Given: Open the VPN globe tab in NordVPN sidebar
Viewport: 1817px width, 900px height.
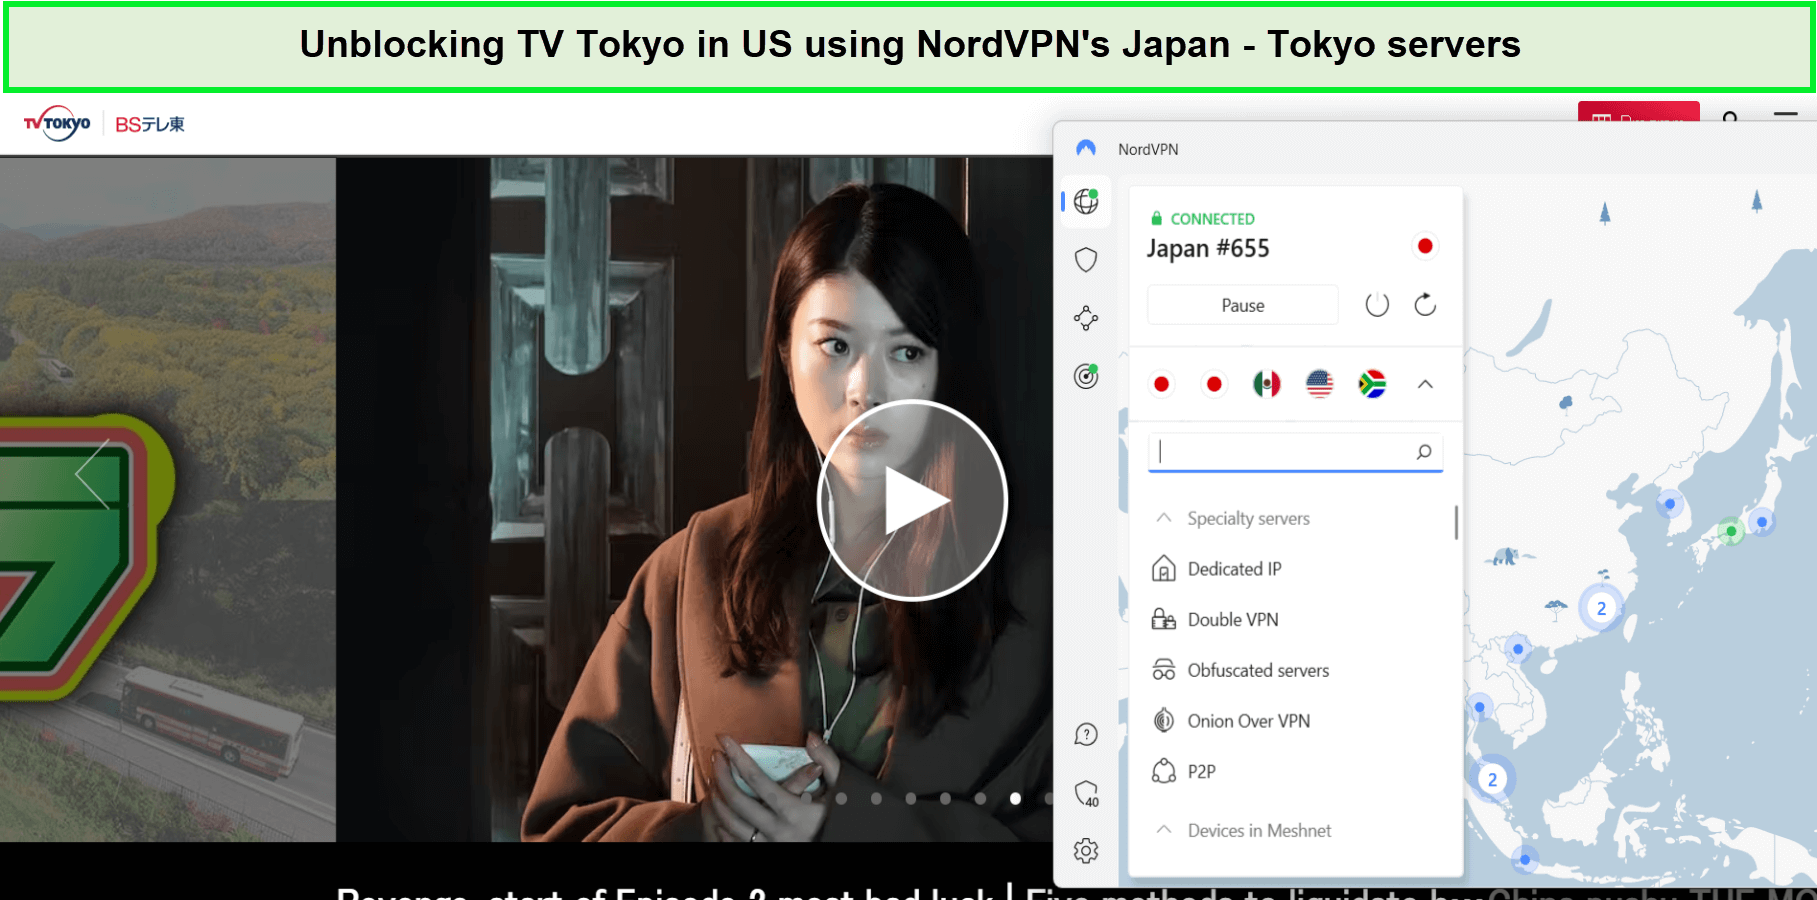Looking at the screenshot, I should 1086,201.
